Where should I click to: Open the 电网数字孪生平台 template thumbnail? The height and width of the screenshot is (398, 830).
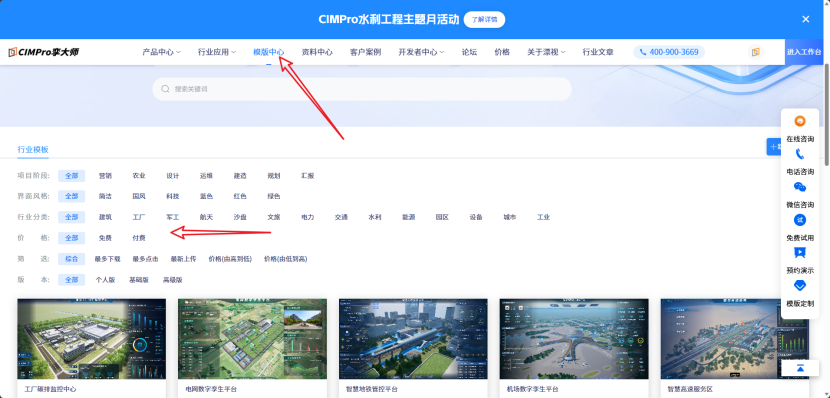(x=252, y=339)
